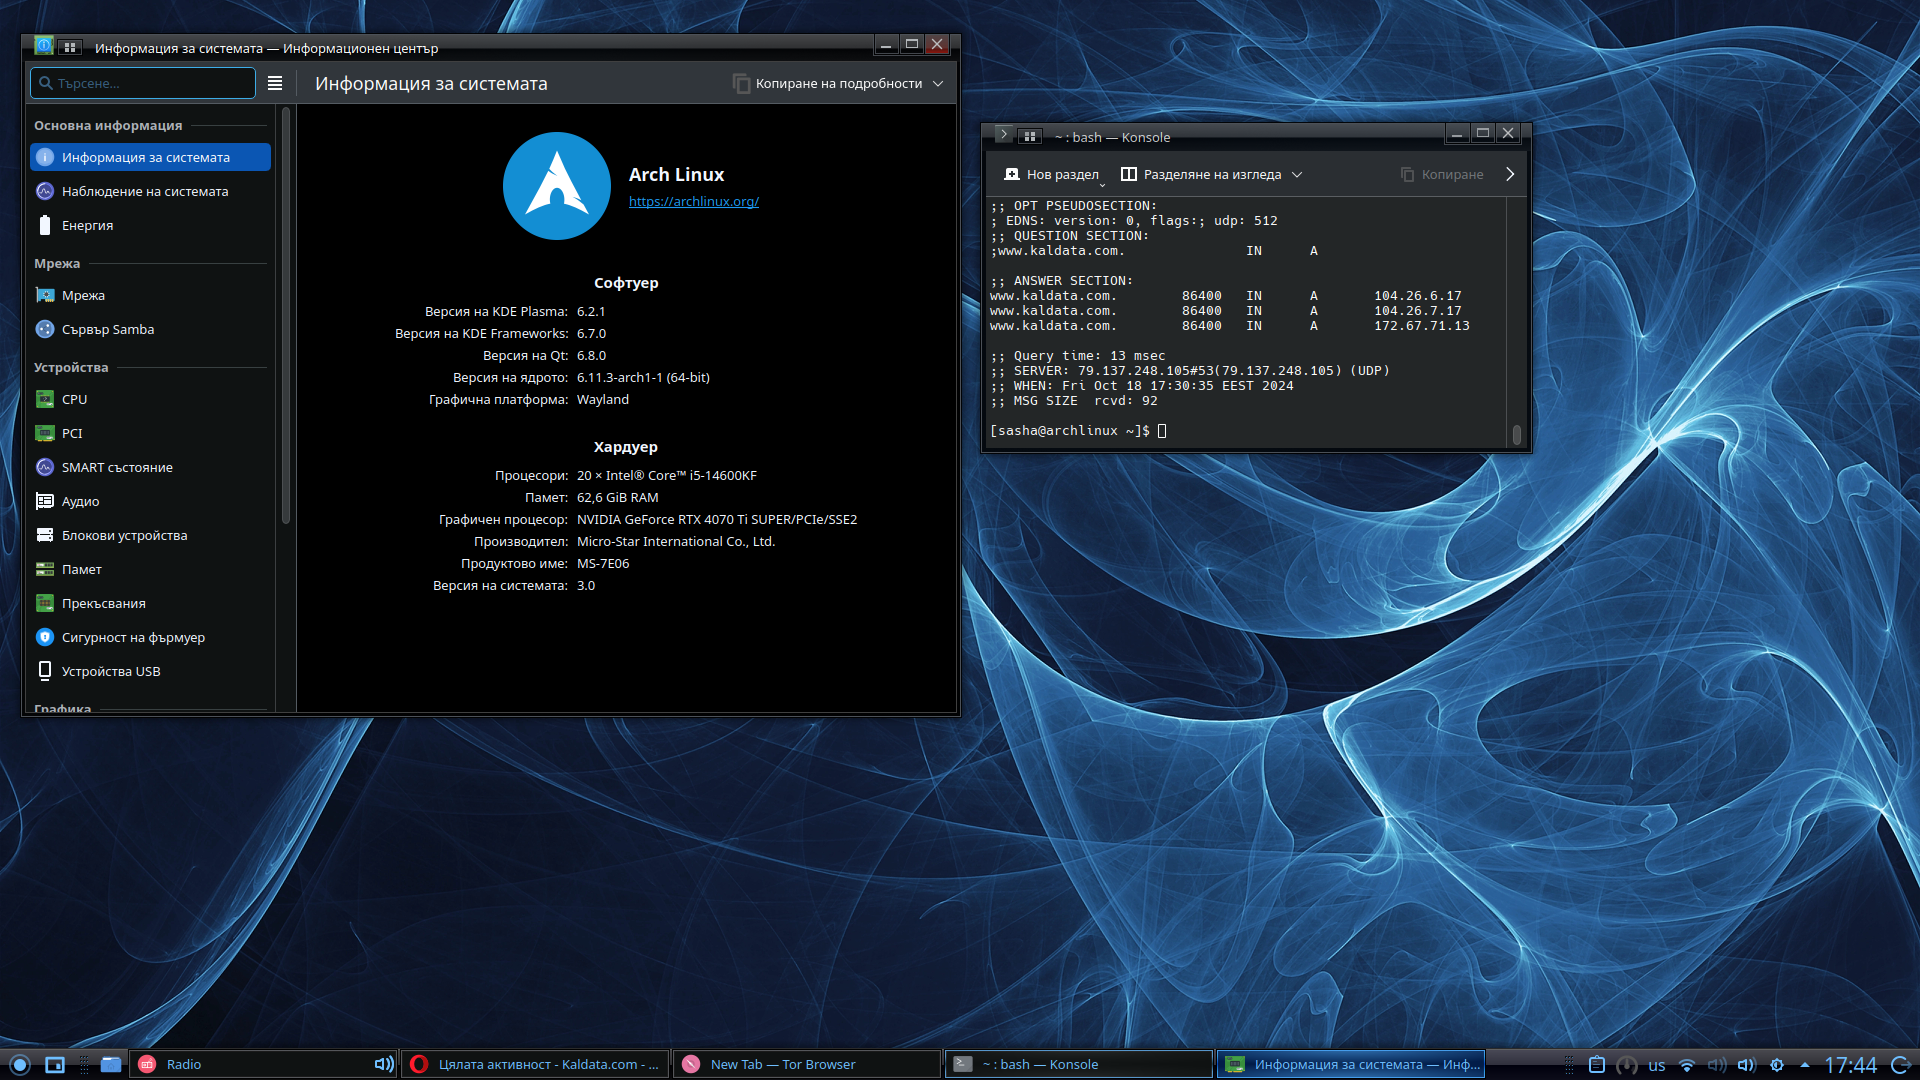Click the show desktop pager icon
The width and height of the screenshot is (1920, 1080).
(55, 1064)
